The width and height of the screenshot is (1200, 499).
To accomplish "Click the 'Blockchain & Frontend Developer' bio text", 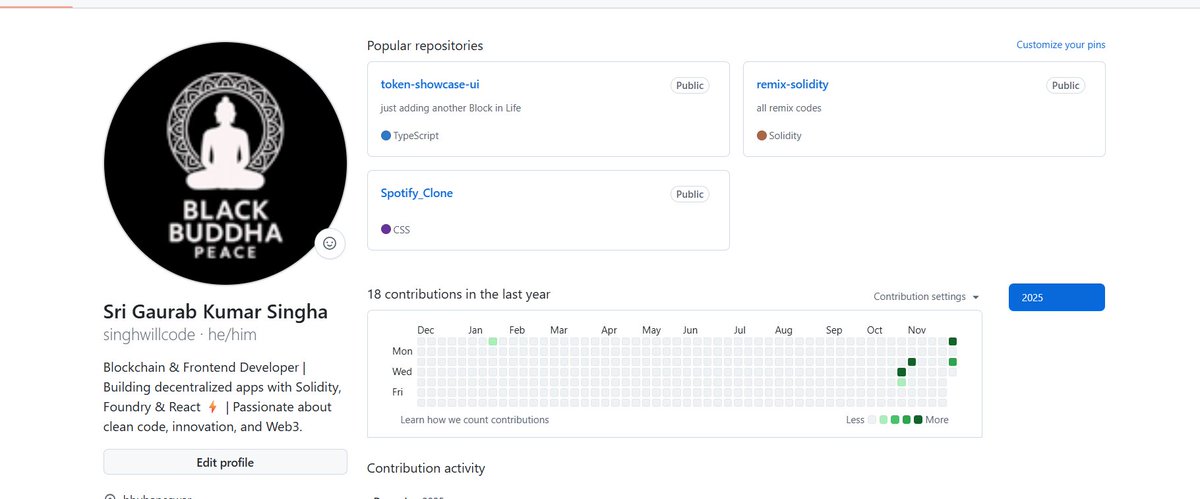I will click(205, 367).
